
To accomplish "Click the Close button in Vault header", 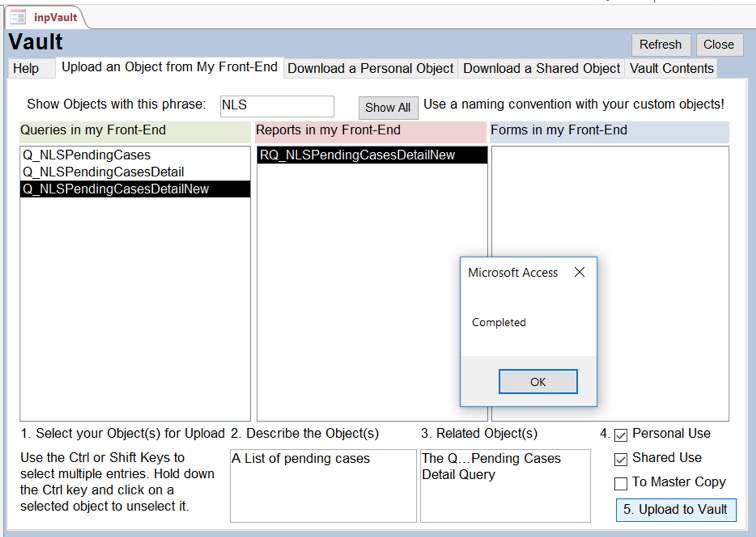I will click(x=718, y=44).
